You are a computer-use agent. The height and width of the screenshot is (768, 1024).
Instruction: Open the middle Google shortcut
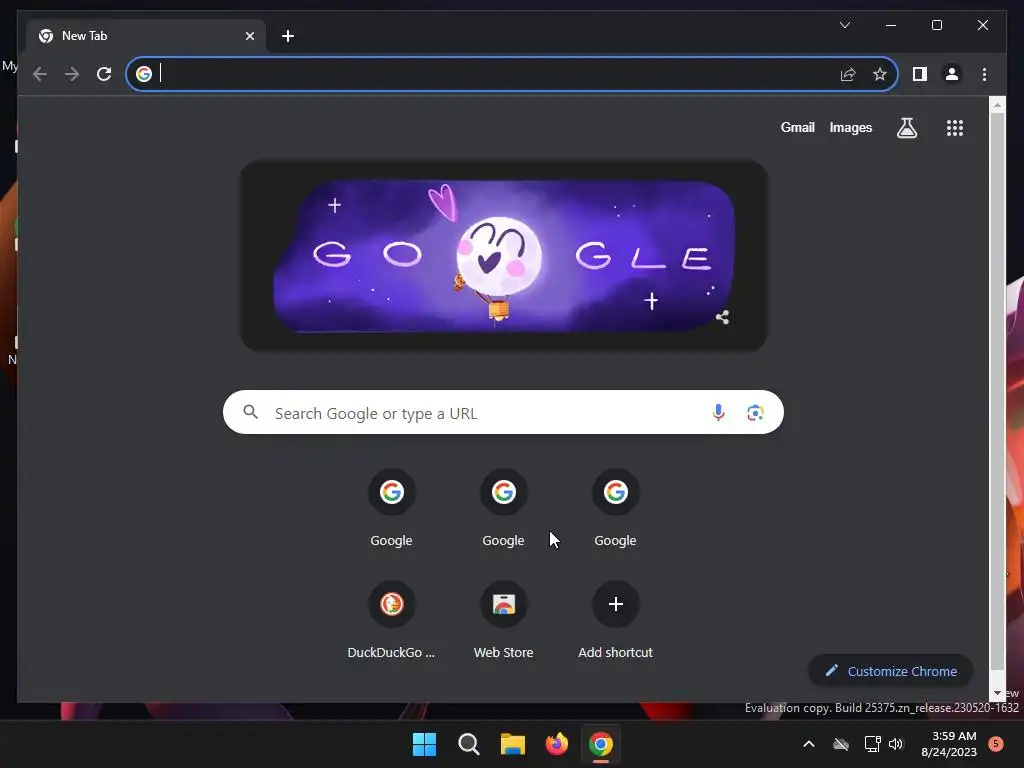coord(503,509)
